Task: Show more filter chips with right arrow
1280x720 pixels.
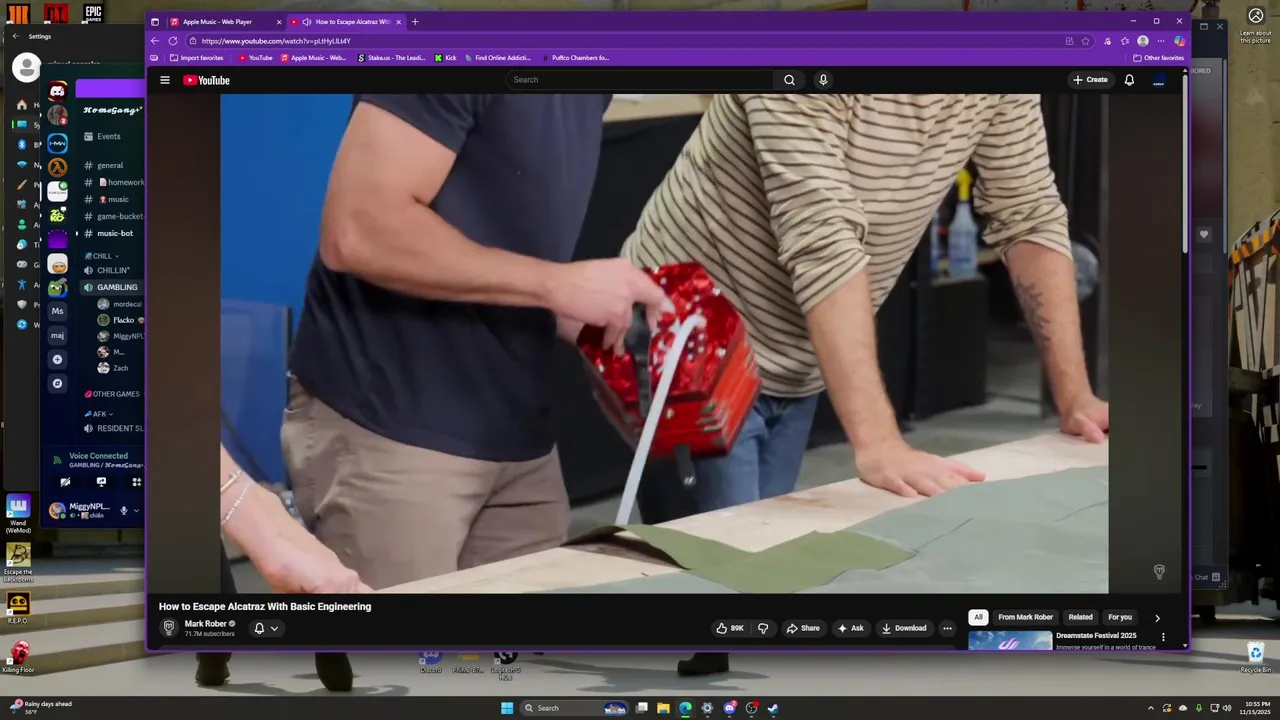Action: 1157,618
